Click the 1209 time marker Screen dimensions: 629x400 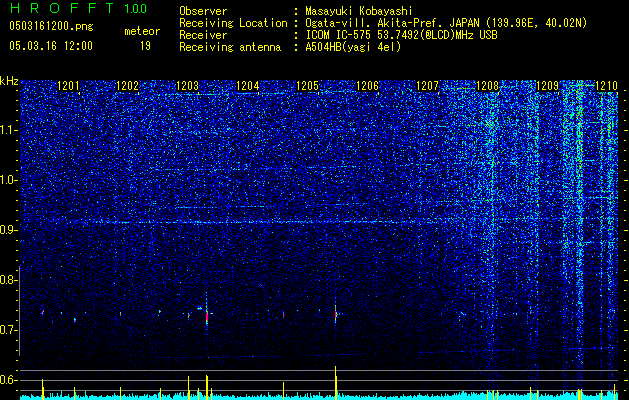(548, 86)
